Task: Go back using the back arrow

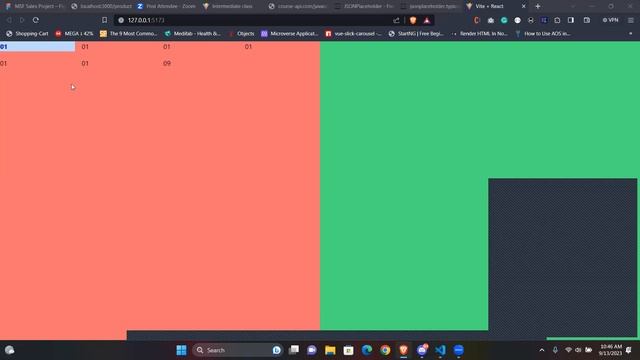Action: 9,20
